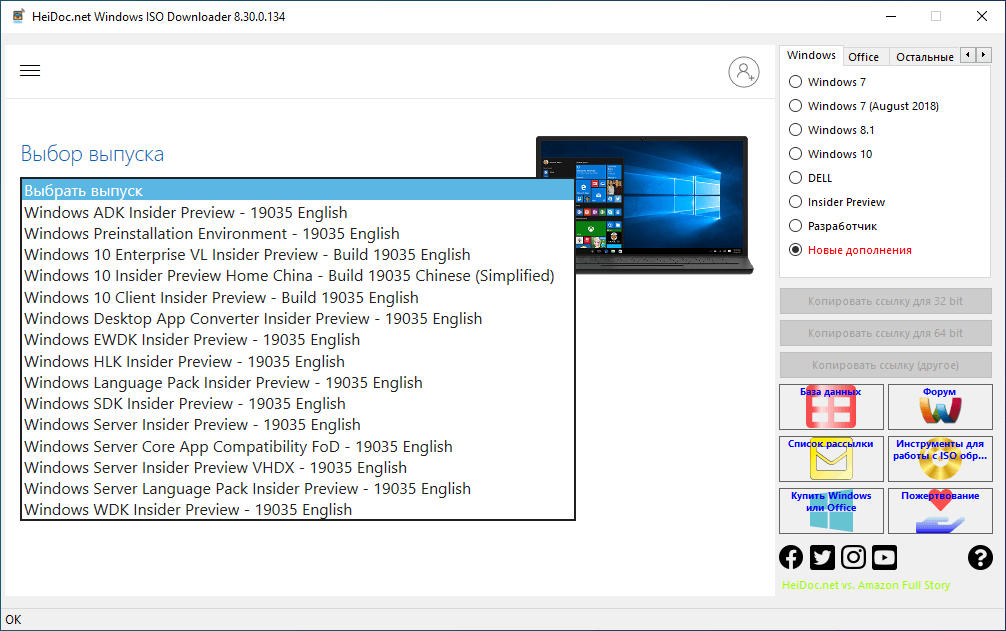The height and width of the screenshot is (631, 1006).
Task: Pick Windows HLK Insider Preview entry
Action: coord(298,362)
